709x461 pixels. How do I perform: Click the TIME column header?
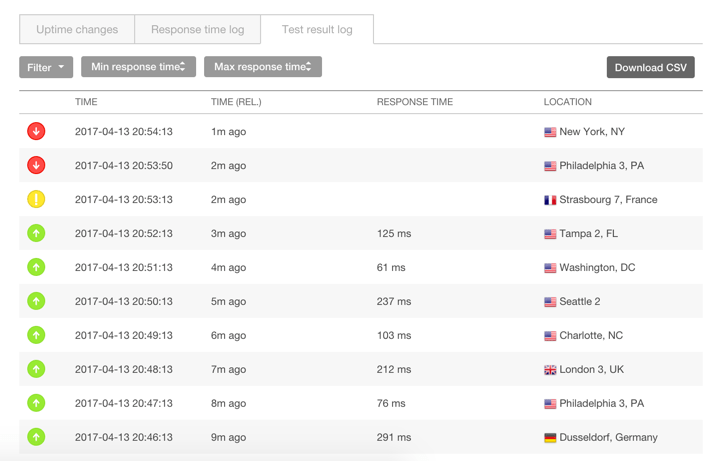(x=86, y=102)
